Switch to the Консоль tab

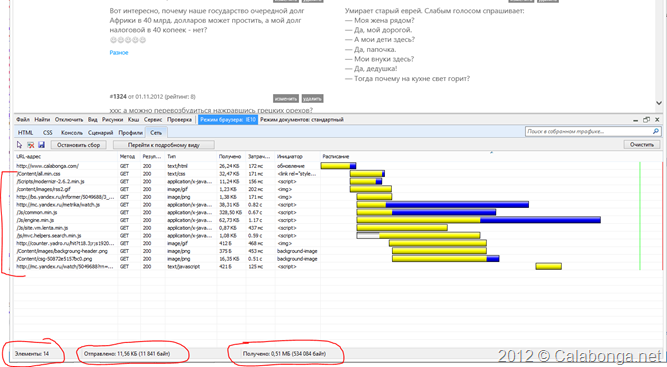tap(71, 133)
